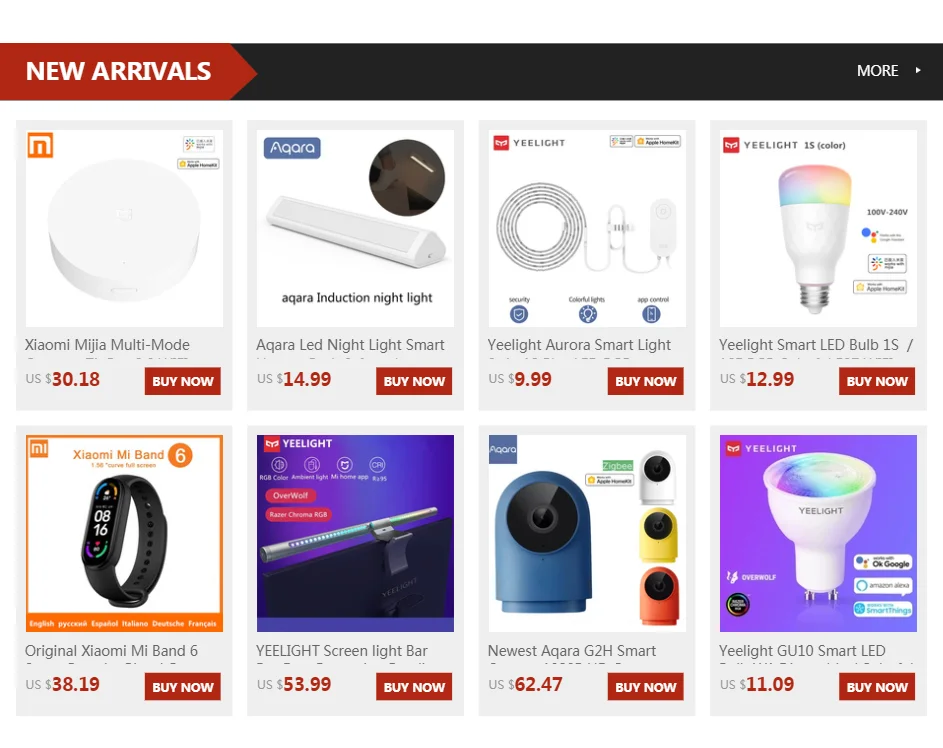This screenshot has width=943, height=748.
Task: Open Yeelight GU10 Smart LED product title
Action: tap(802, 651)
